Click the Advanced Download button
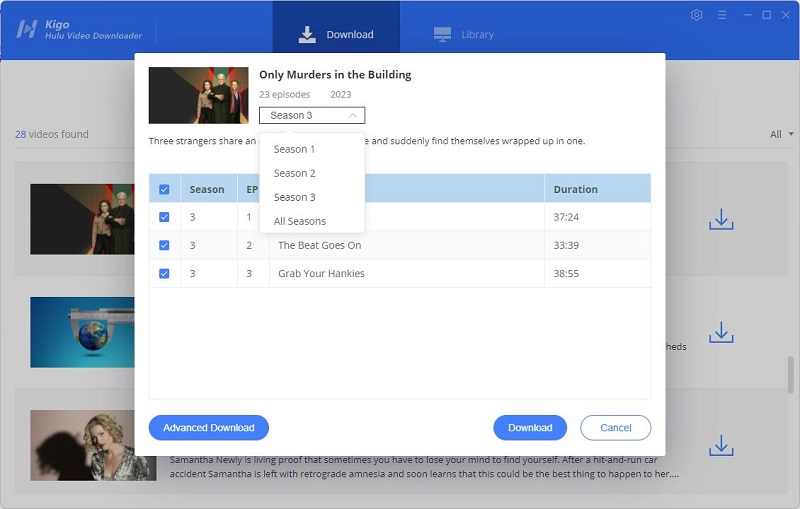The height and width of the screenshot is (509, 800). pos(209,427)
